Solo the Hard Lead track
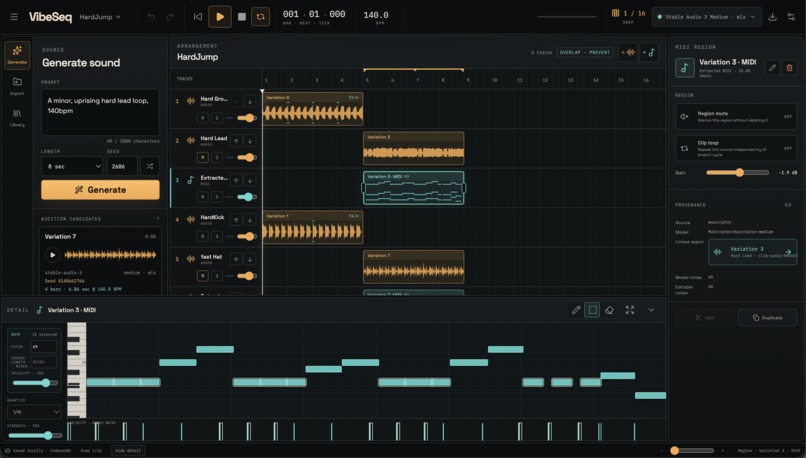 [217, 157]
